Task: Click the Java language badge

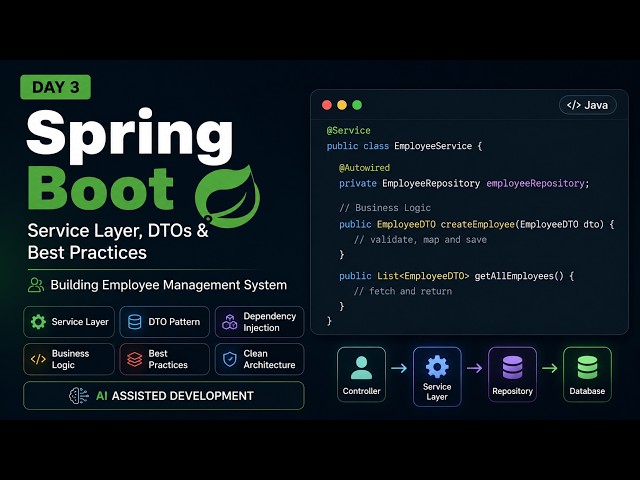Action: coord(587,105)
